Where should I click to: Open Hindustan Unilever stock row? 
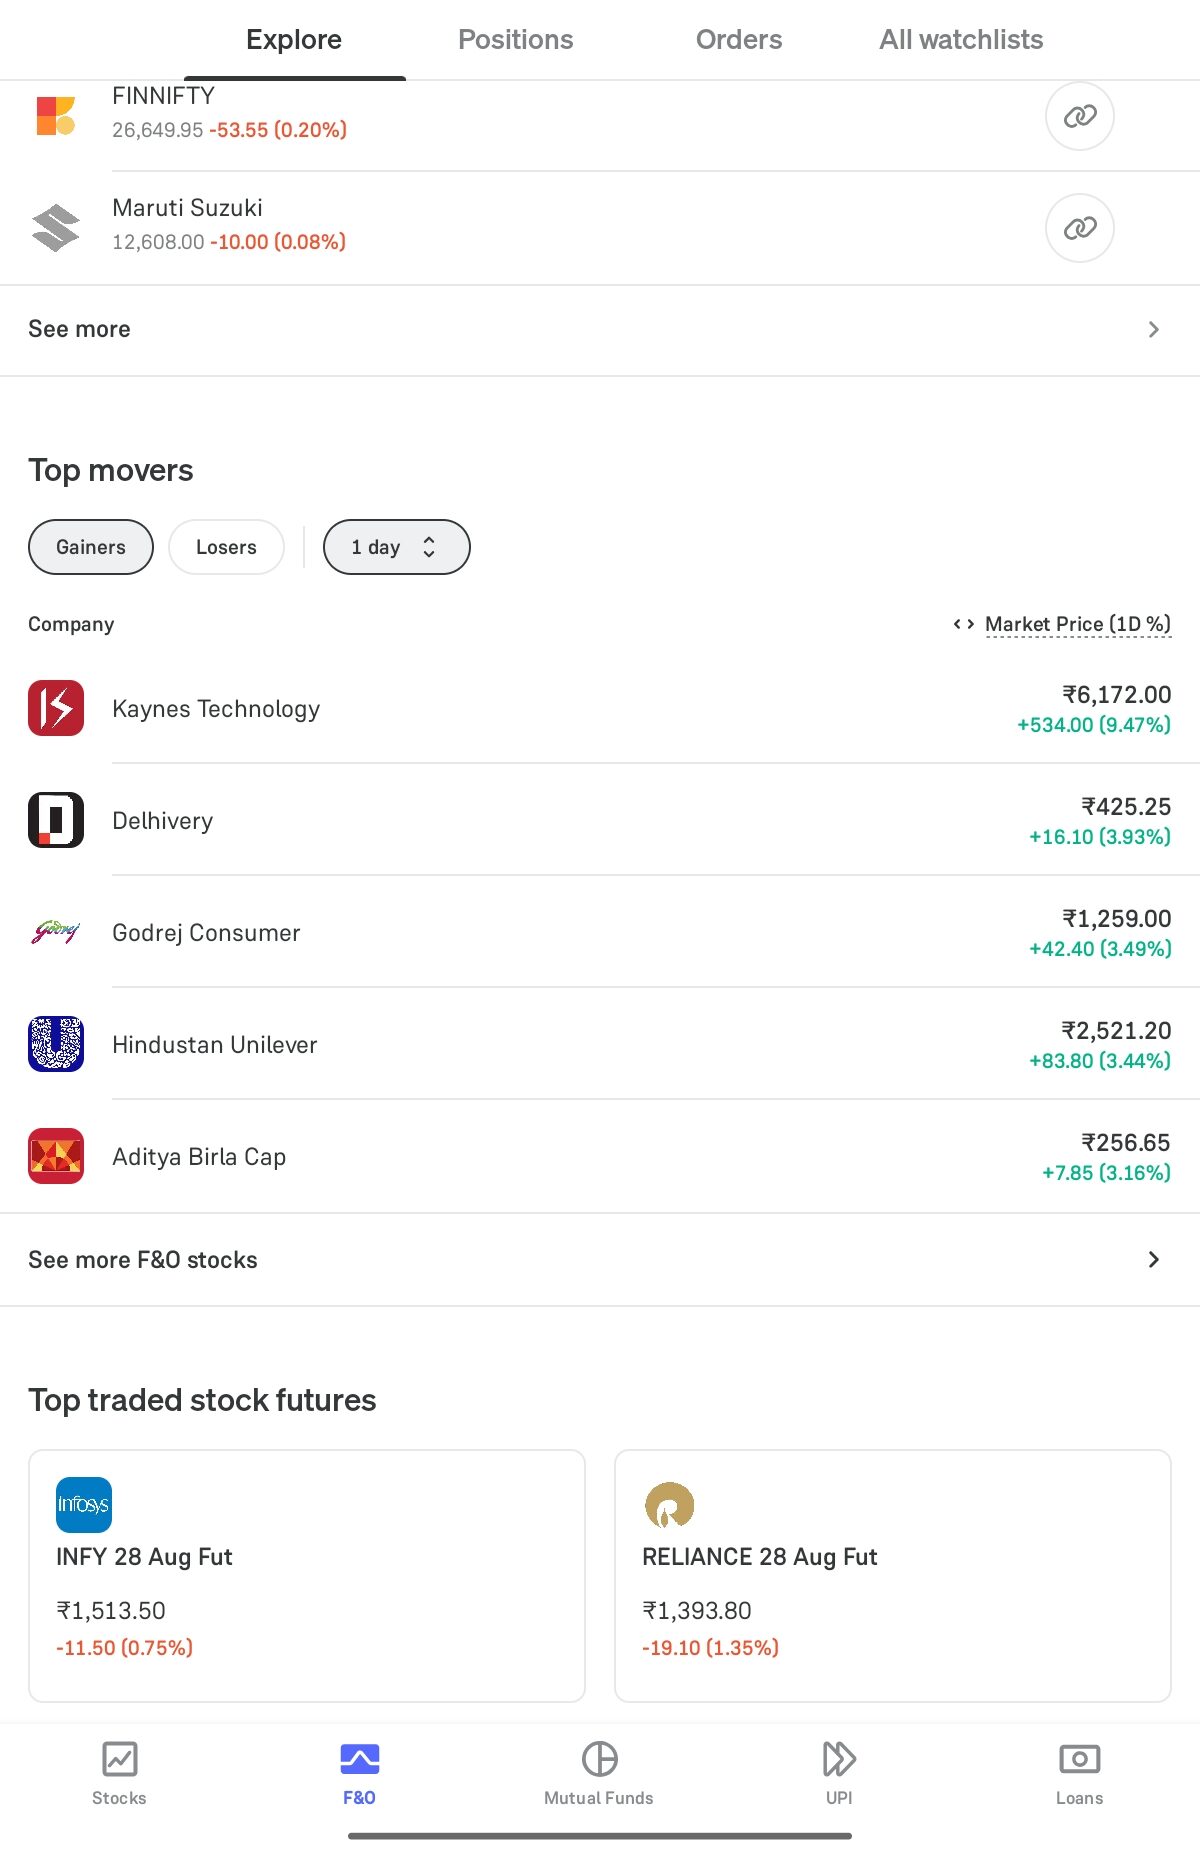pyautogui.click(x=600, y=1044)
